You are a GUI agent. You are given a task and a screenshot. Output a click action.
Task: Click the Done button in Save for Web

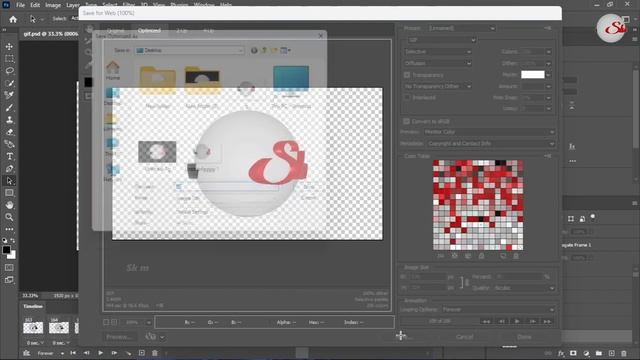tap(524, 337)
